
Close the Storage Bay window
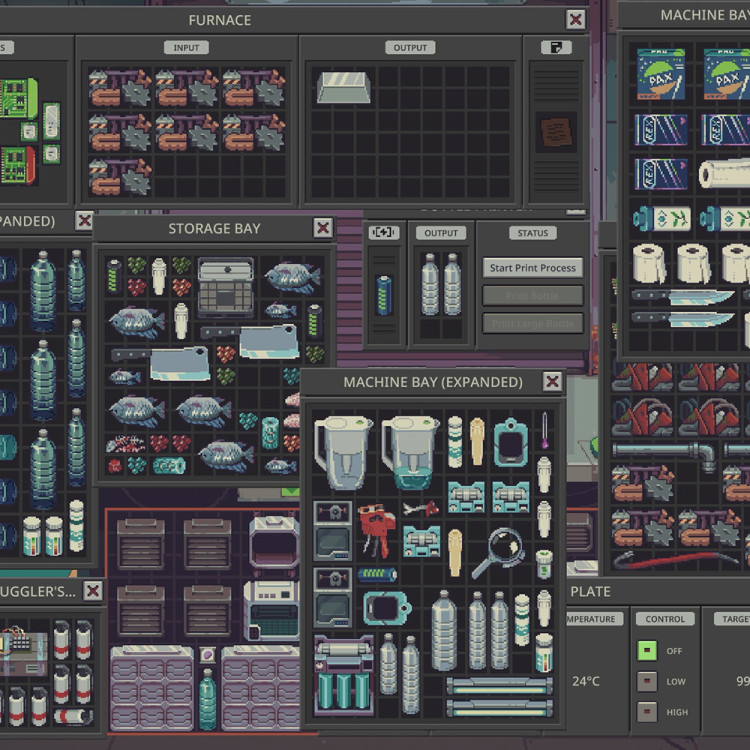click(323, 228)
